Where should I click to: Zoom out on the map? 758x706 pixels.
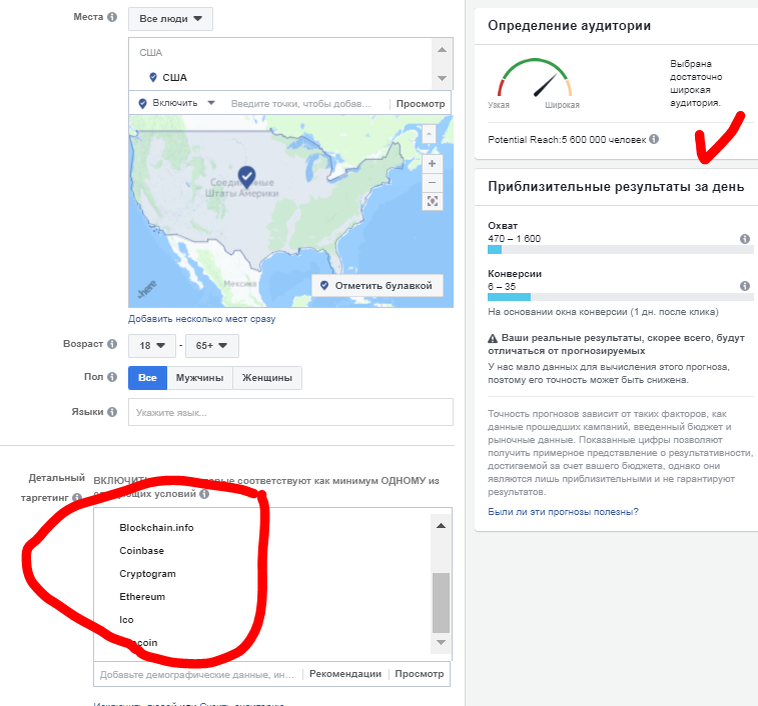tap(432, 182)
